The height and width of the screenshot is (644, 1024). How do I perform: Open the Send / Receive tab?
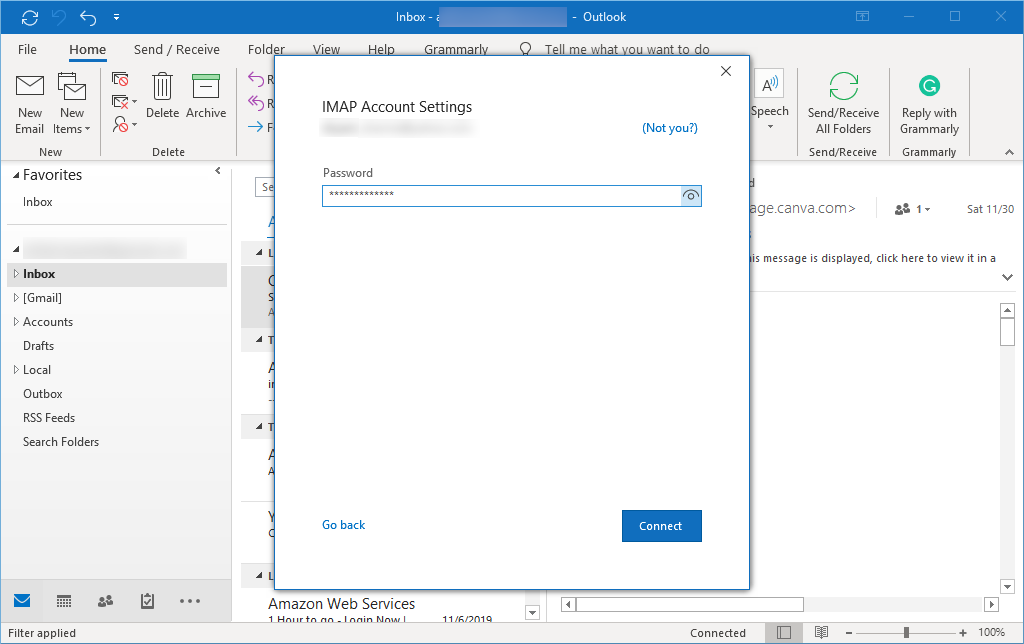pos(176,50)
